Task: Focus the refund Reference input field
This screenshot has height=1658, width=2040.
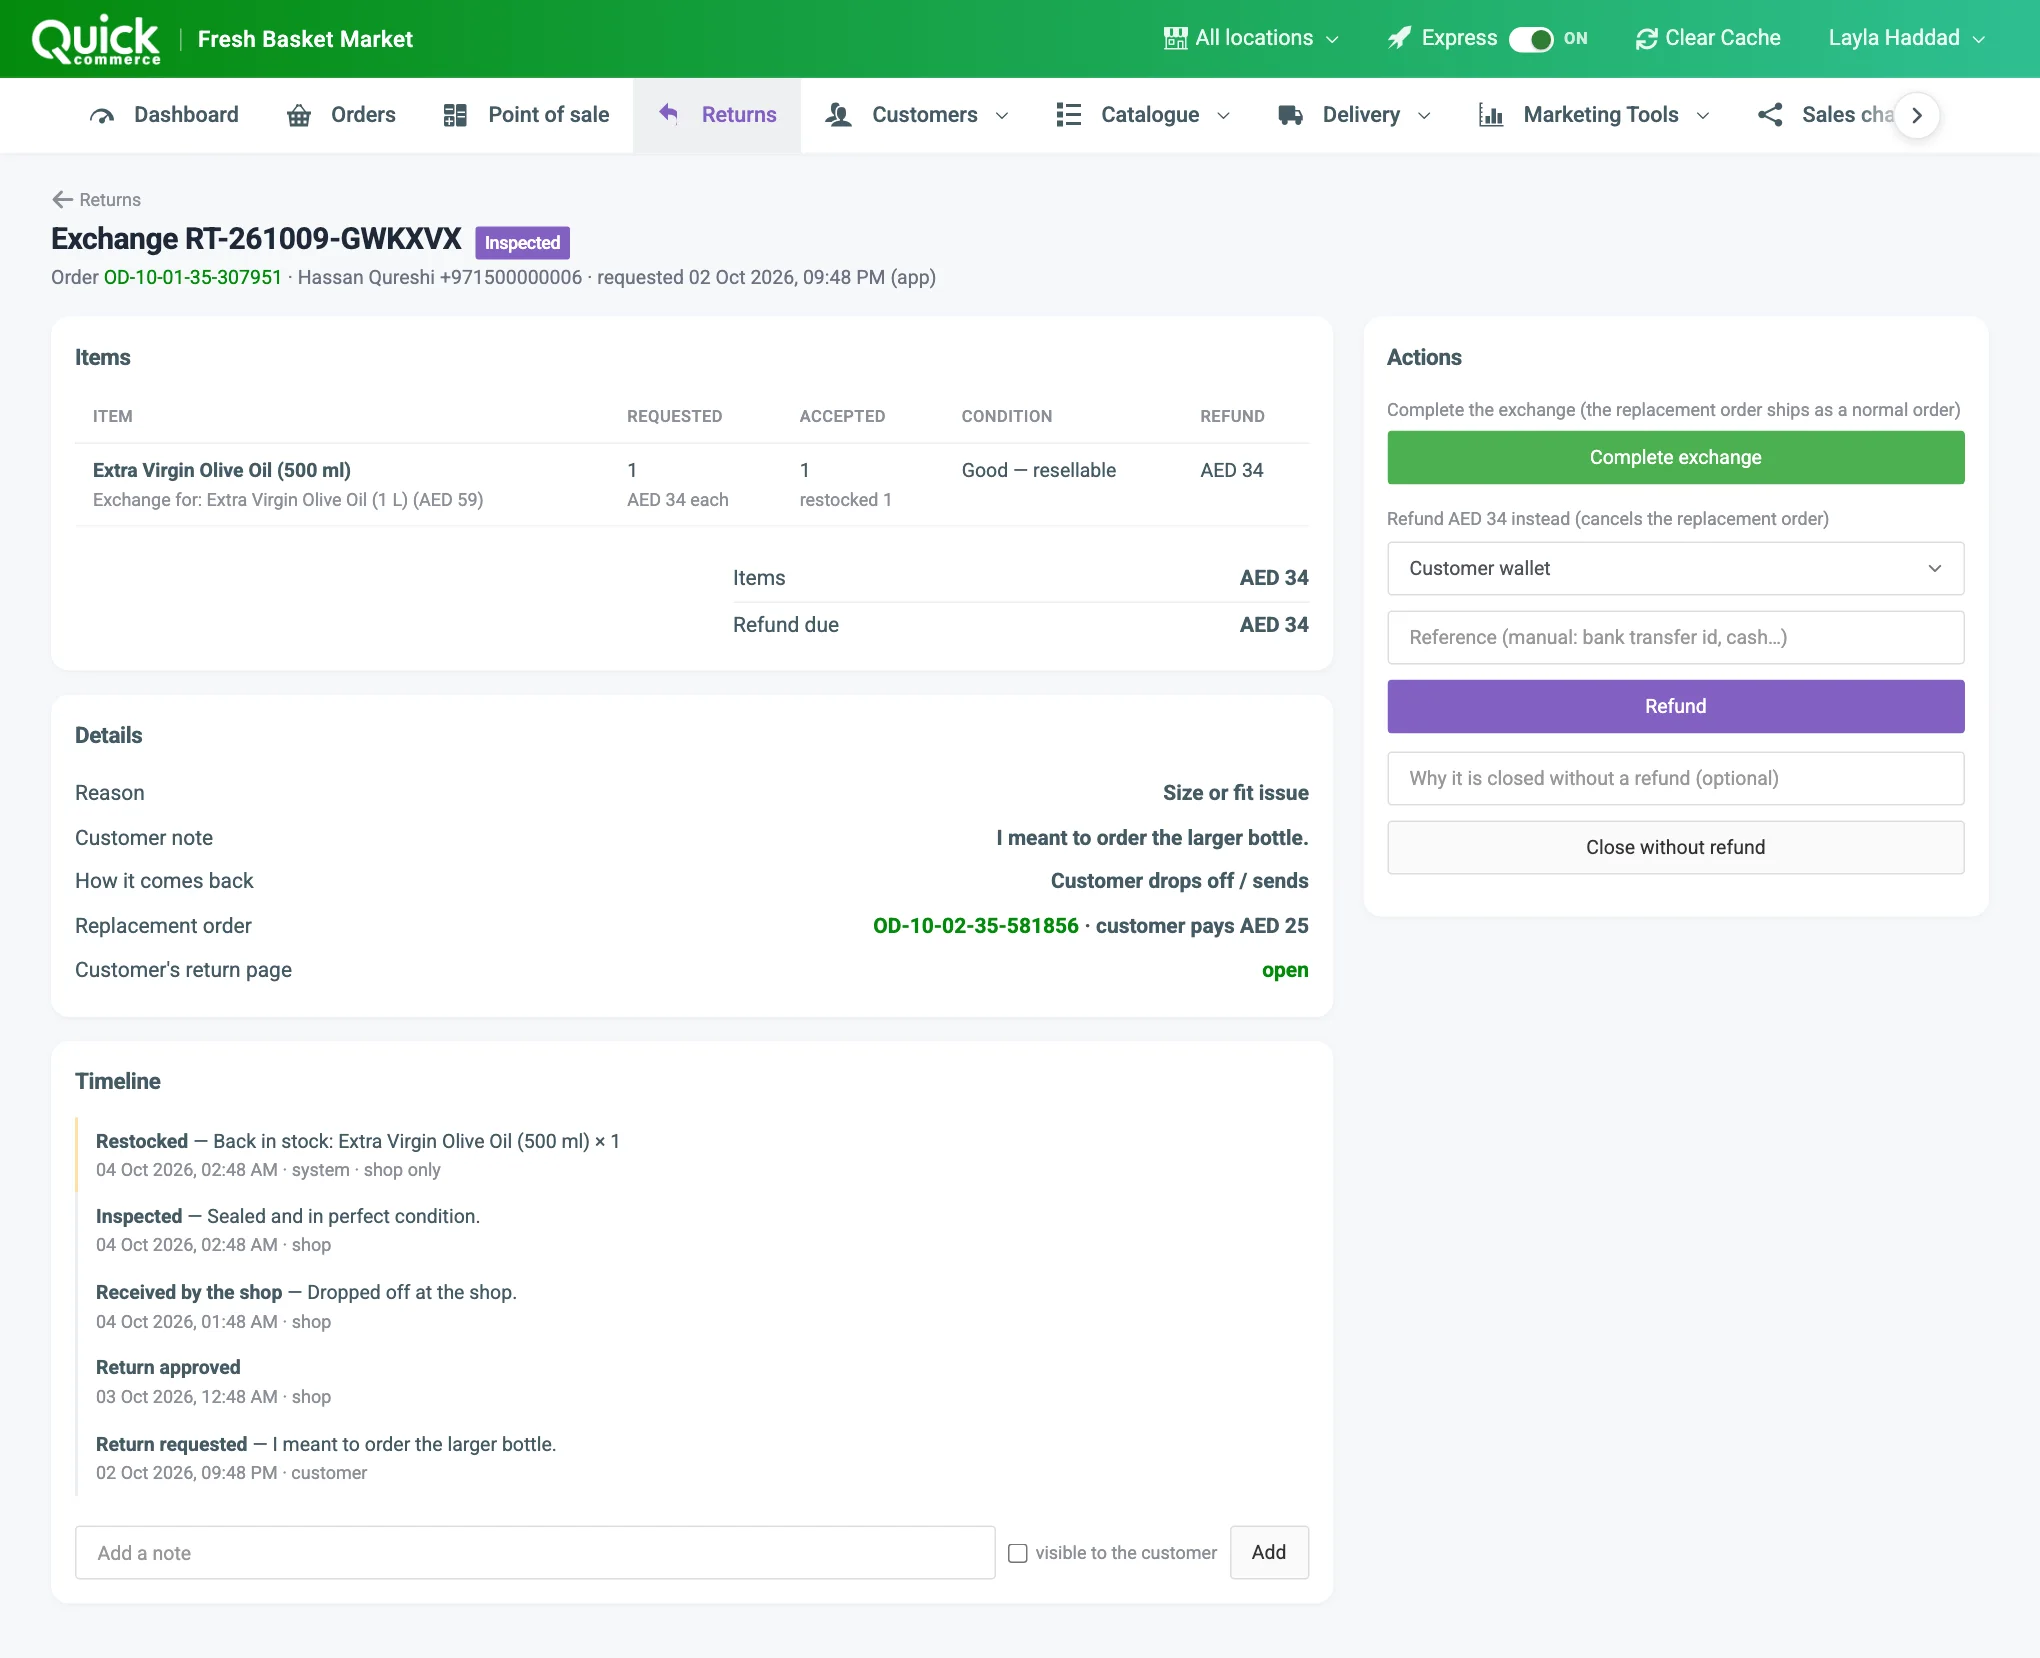Action: (x=1675, y=637)
